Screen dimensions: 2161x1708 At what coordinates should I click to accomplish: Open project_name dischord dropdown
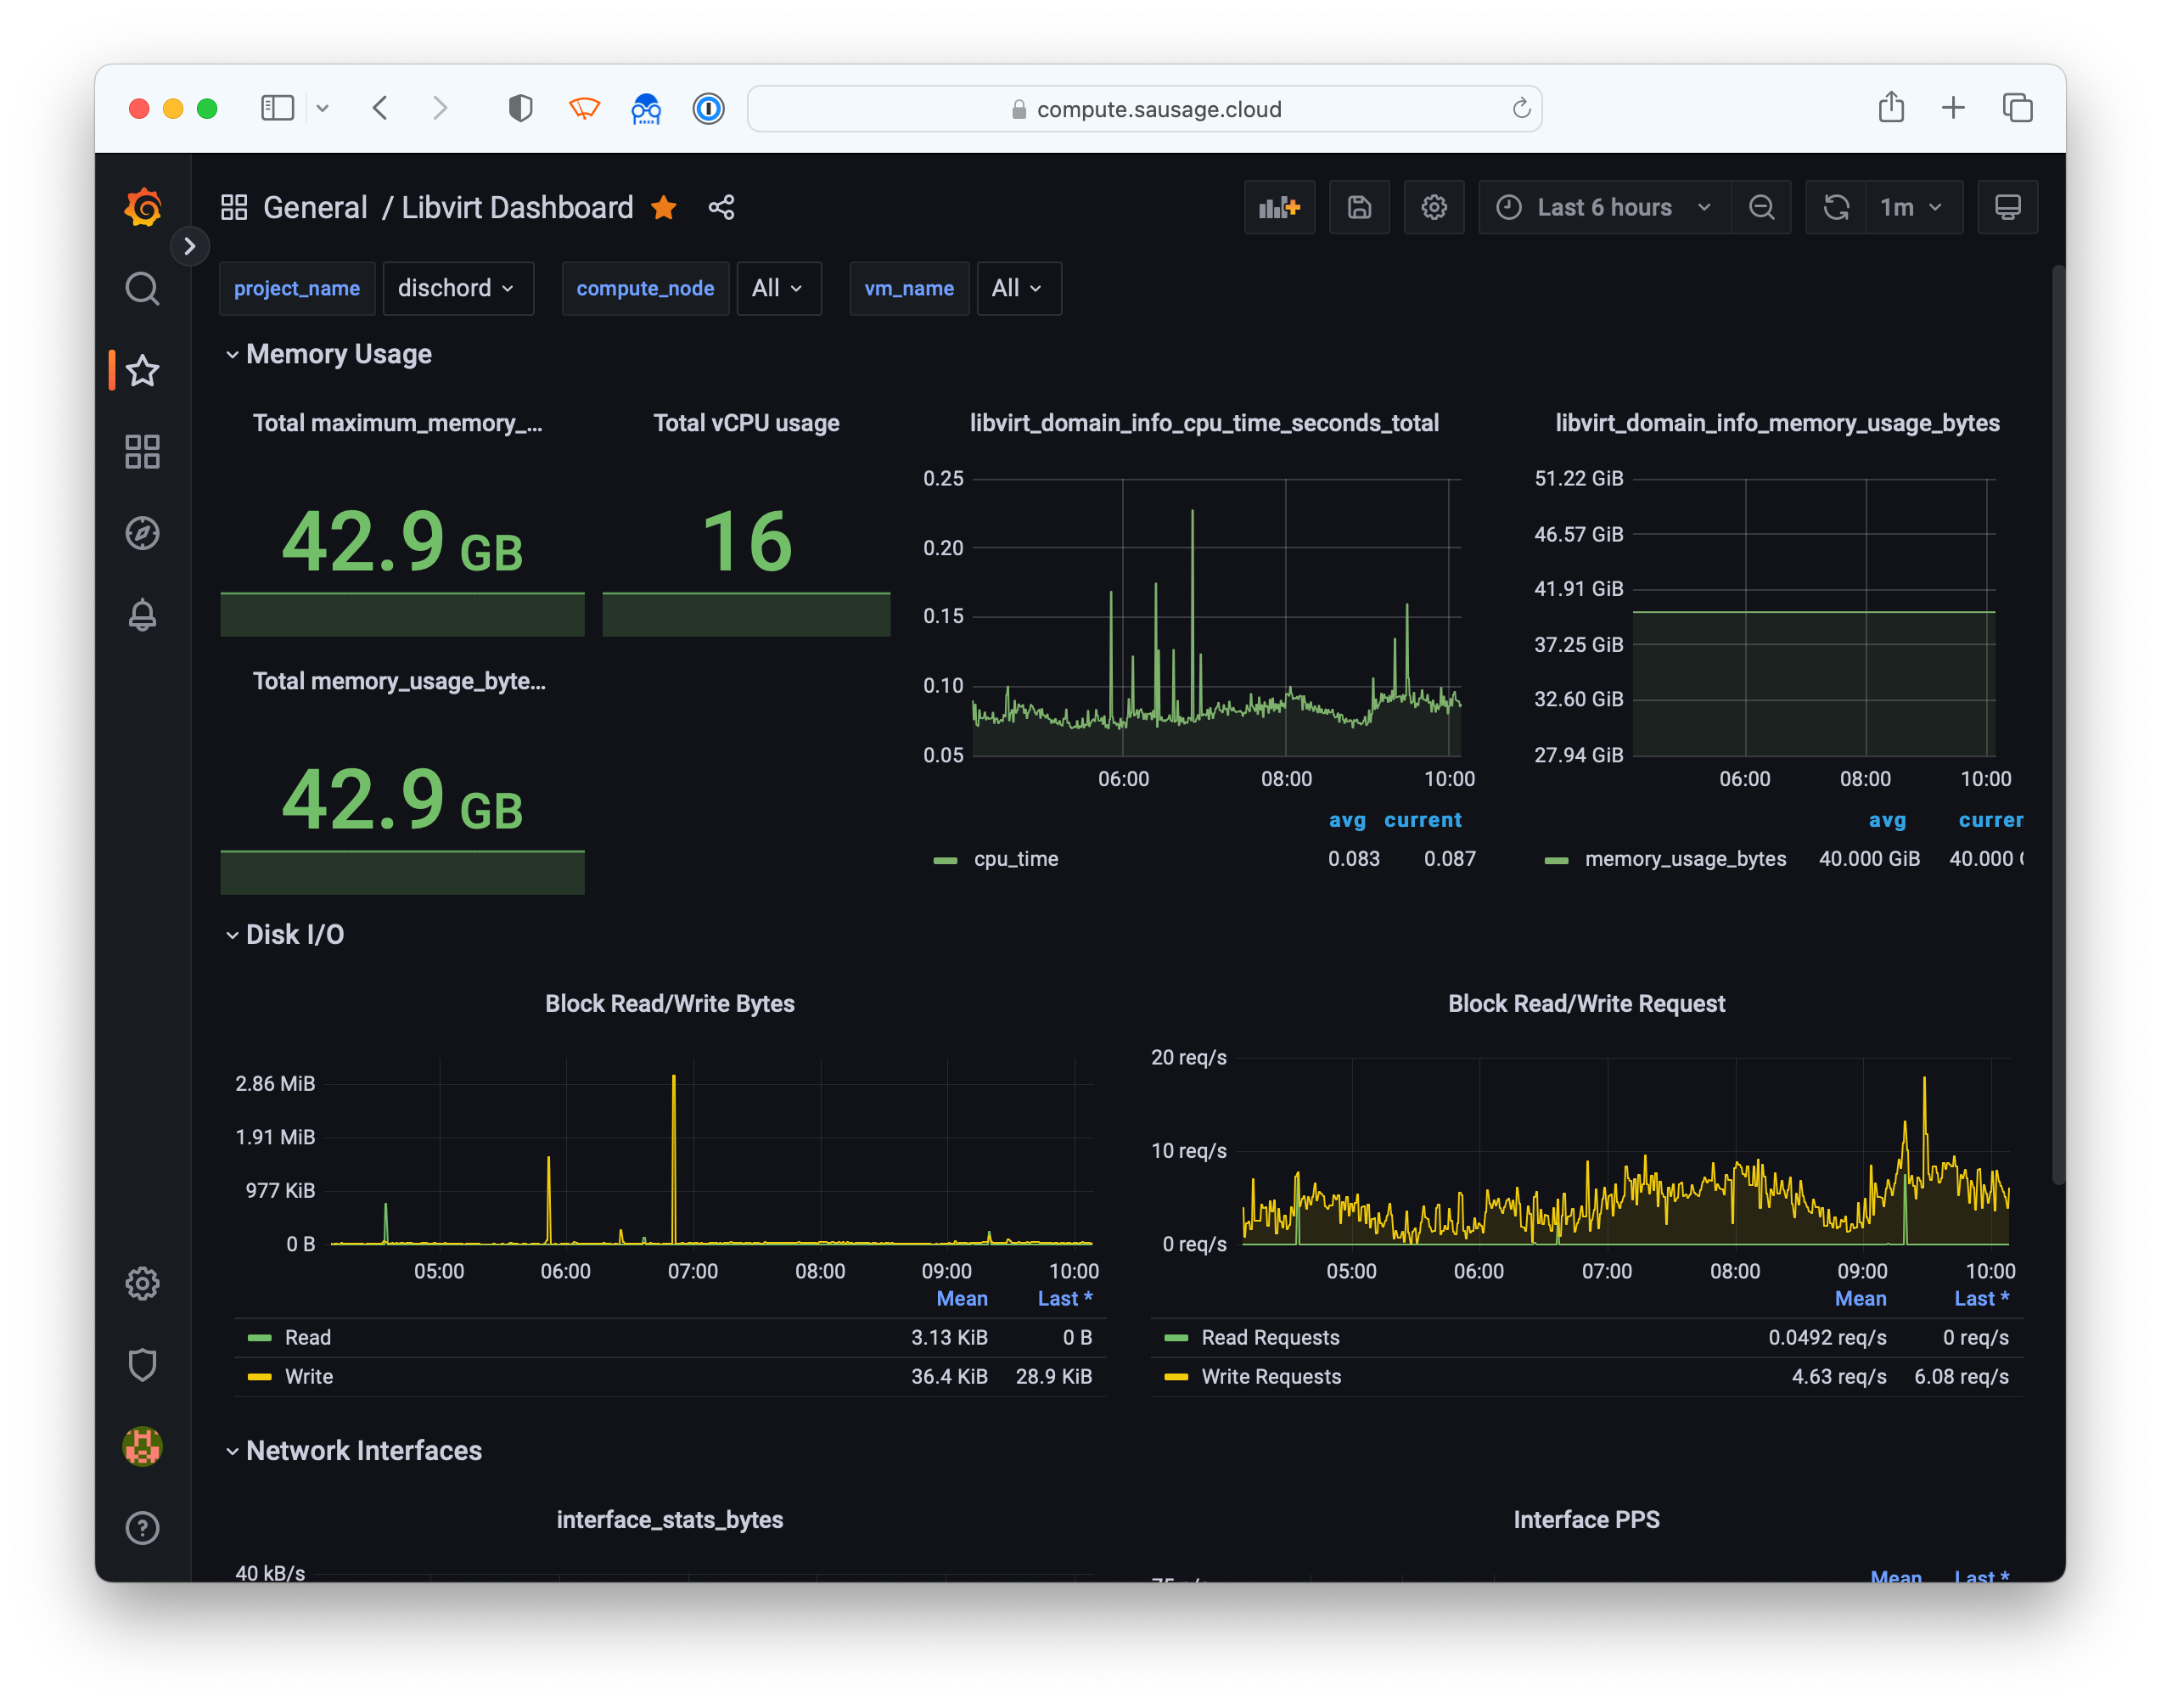pyautogui.click(x=458, y=288)
